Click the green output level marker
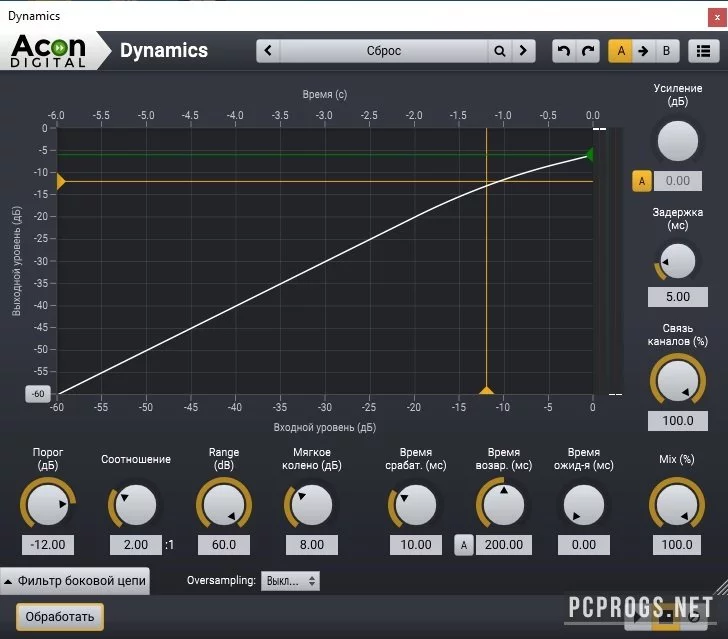Image resolution: width=728 pixels, height=639 pixels. (589, 154)
